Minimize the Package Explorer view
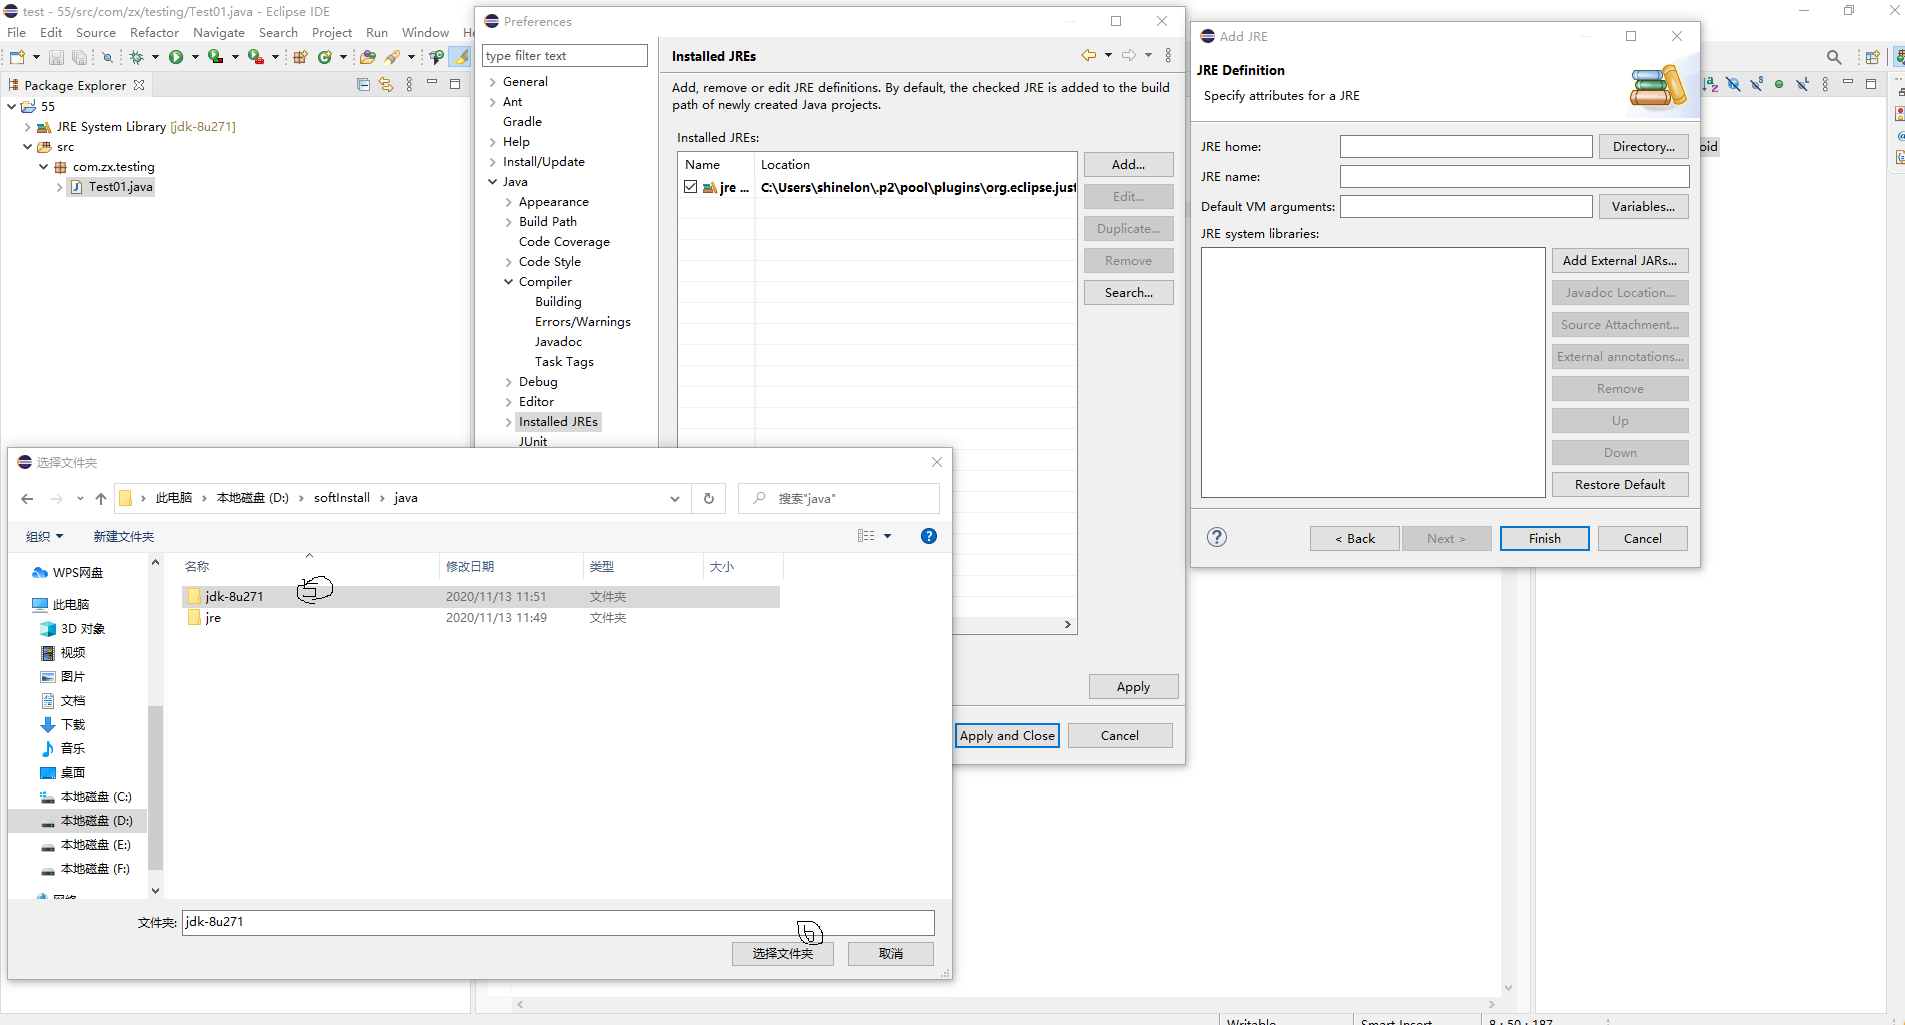Image resolution: width=1905 pixels, height=1025 pixels. [432, 83]
